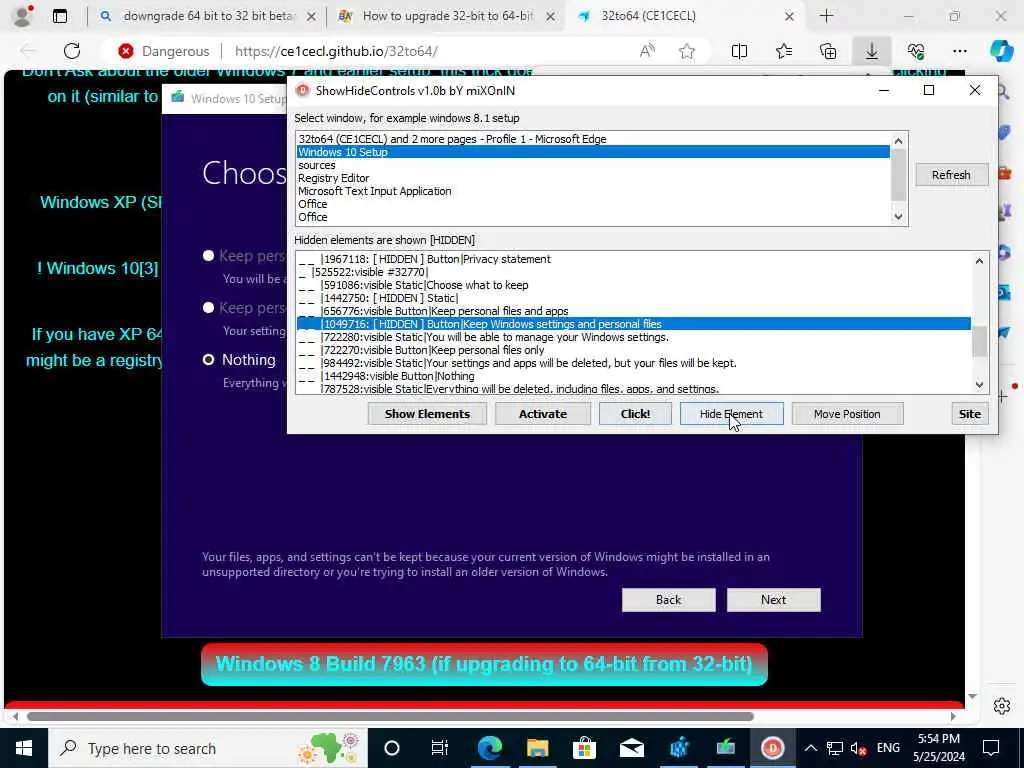Image resolution: width=1024 pixels, height=768 pixels.
Task: Click the Move Position button
Action: click(847, 414)
